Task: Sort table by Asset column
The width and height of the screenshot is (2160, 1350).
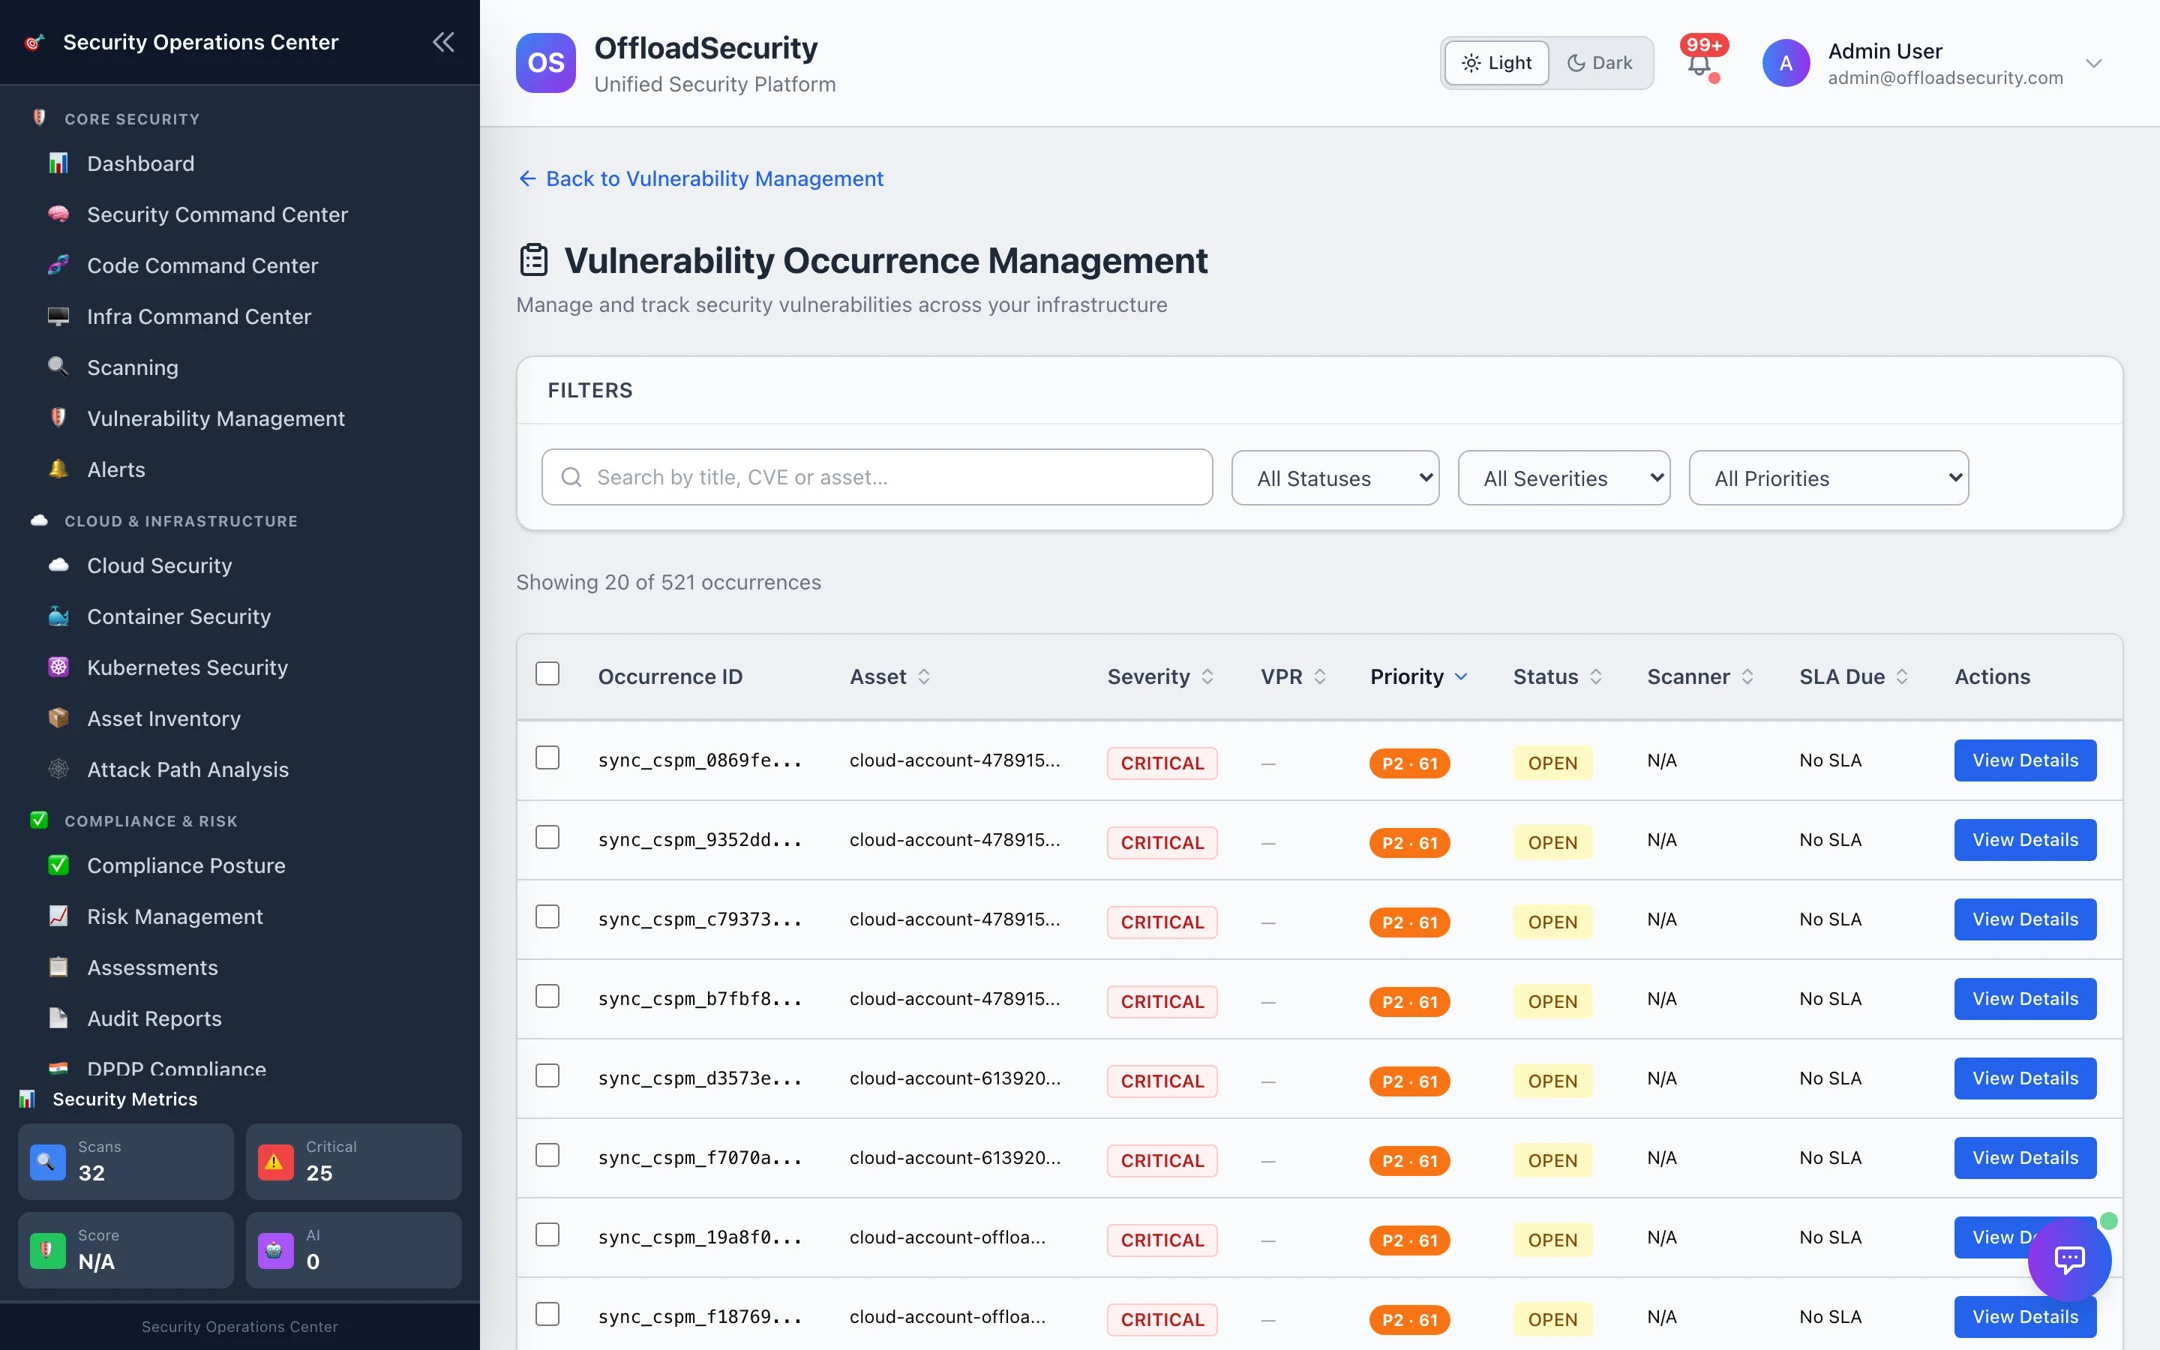Action: tap(890, 677)
